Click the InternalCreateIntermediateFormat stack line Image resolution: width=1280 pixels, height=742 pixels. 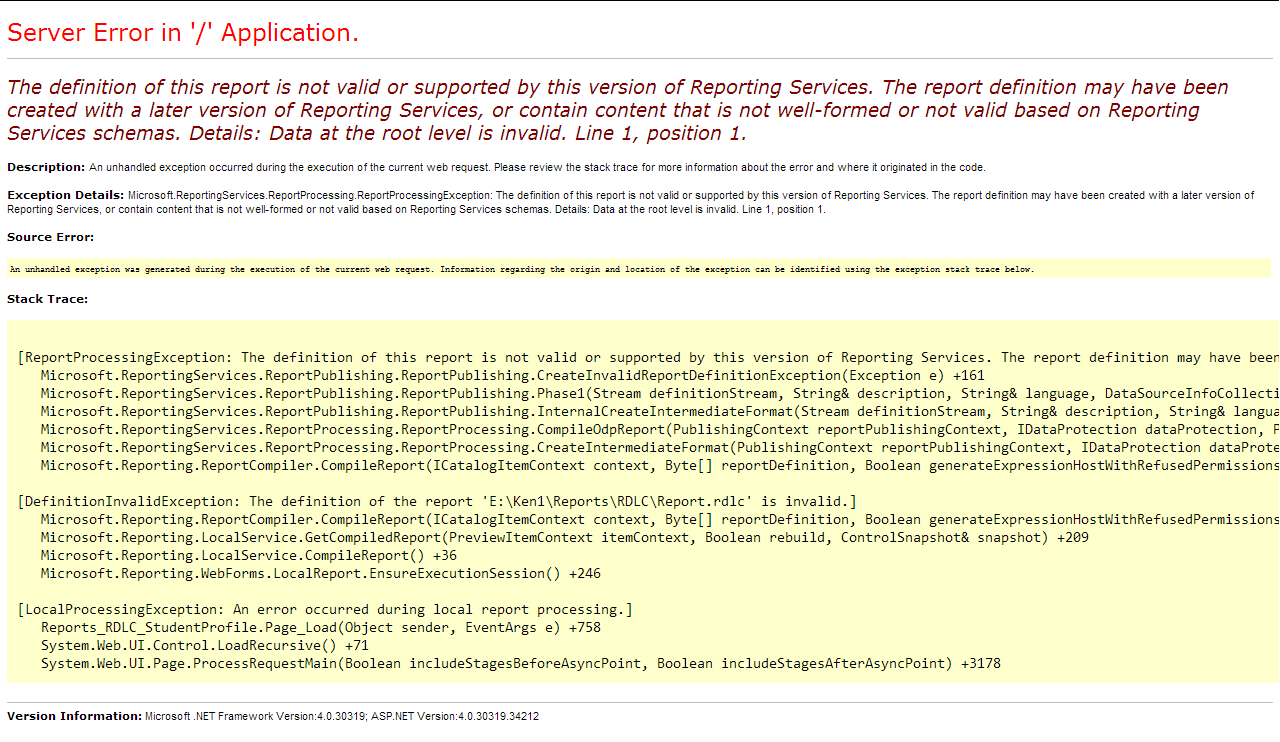660,411
